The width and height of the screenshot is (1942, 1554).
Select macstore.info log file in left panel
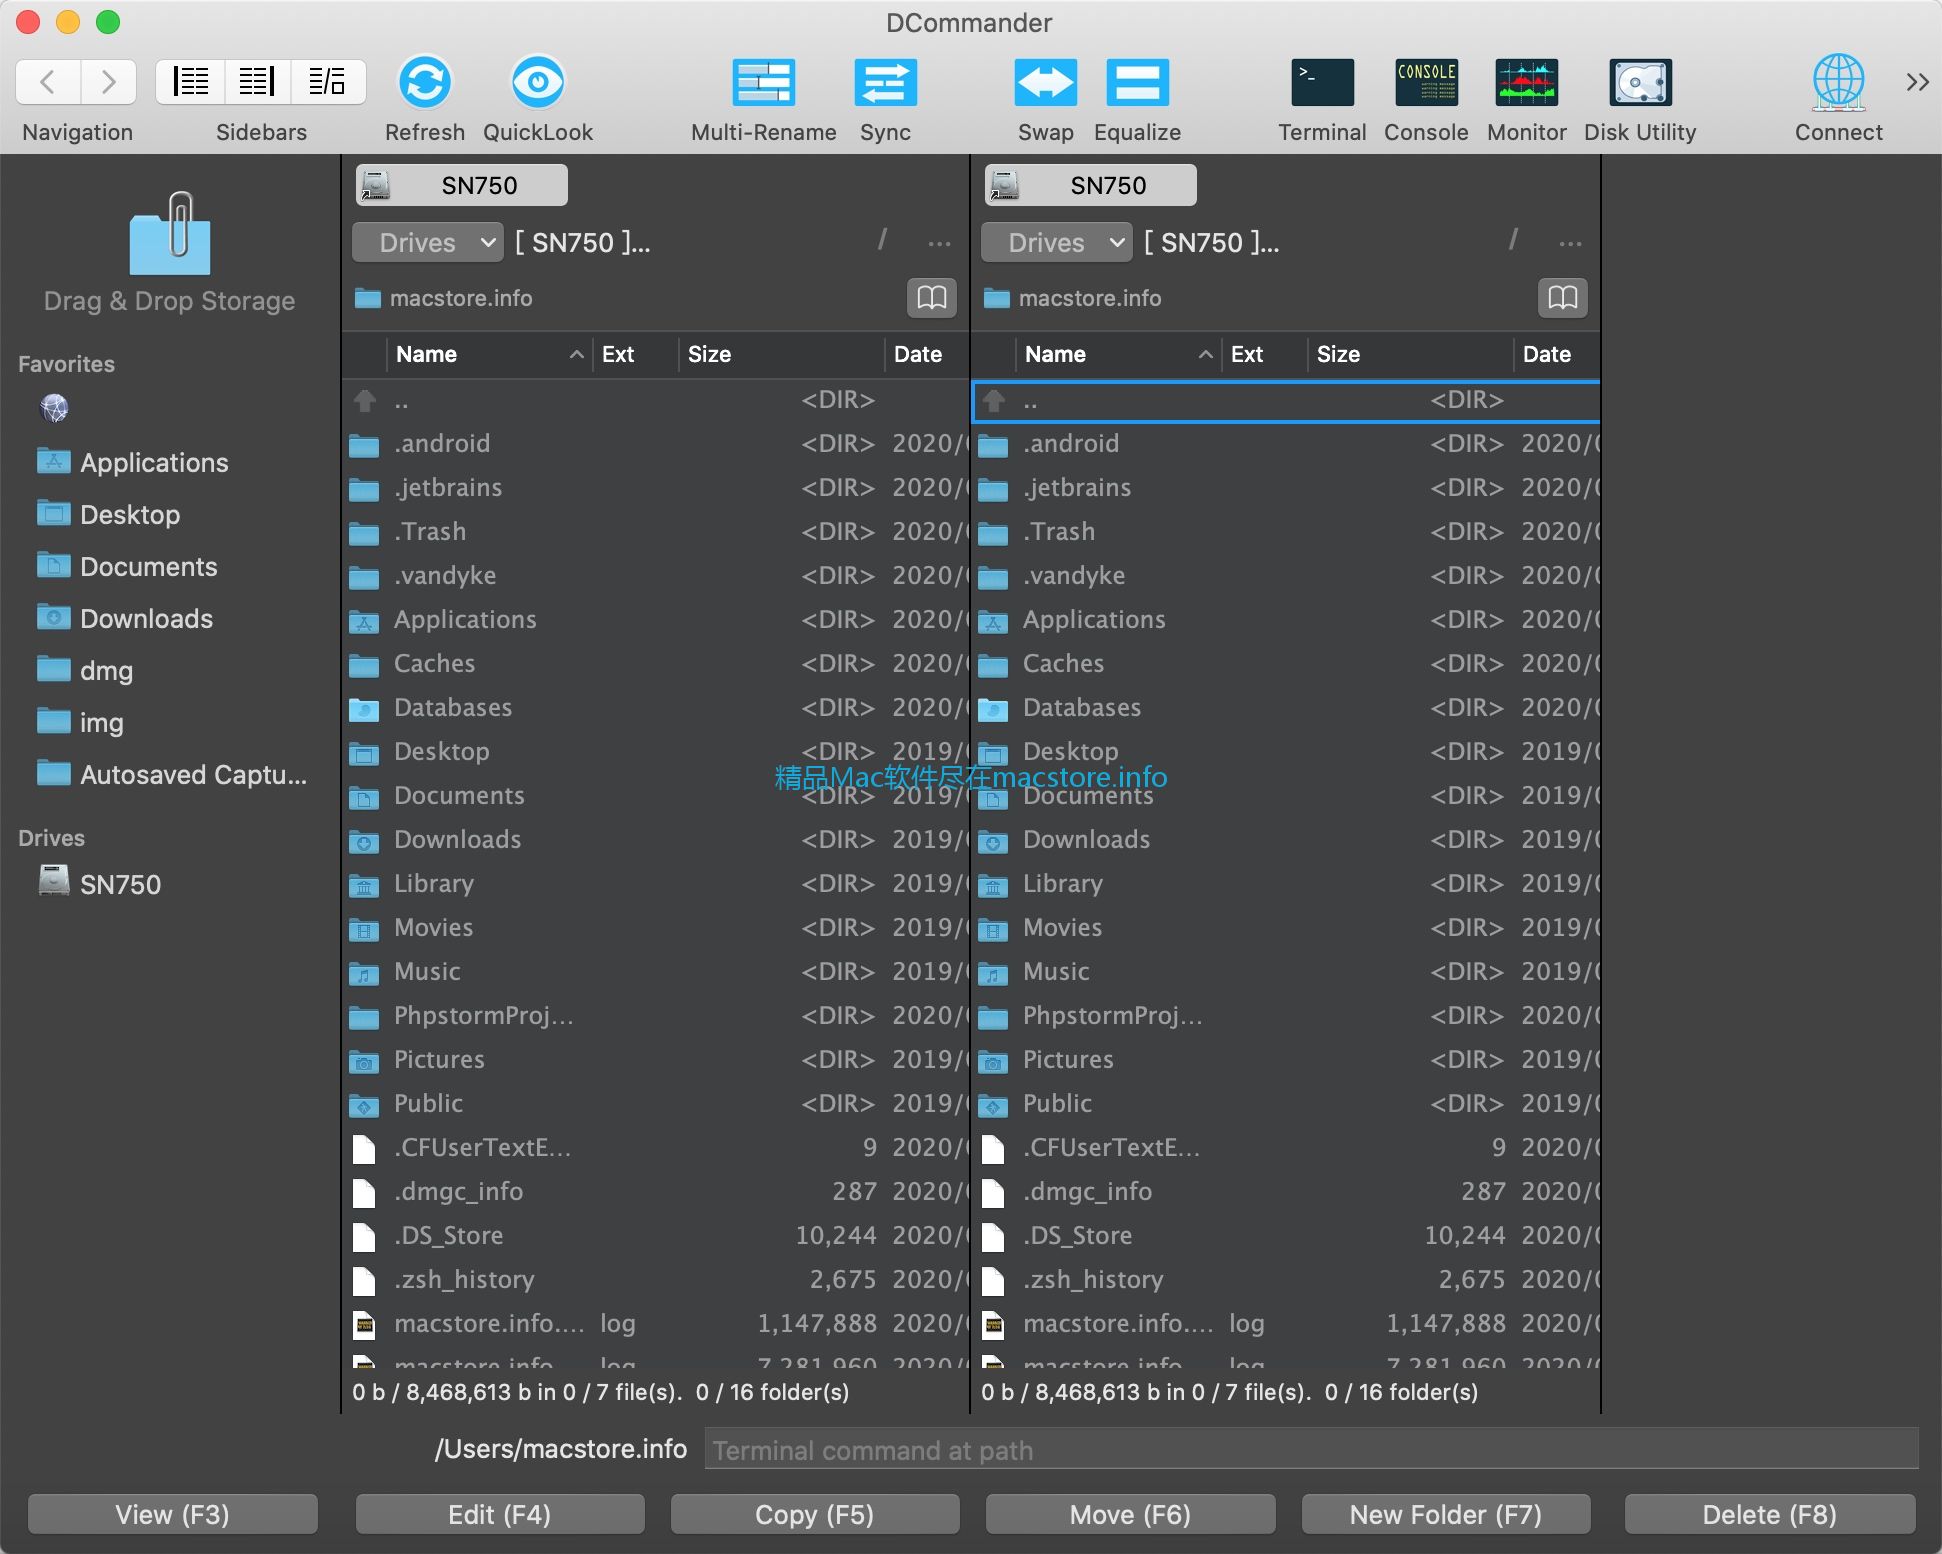tap(656, 1323)
